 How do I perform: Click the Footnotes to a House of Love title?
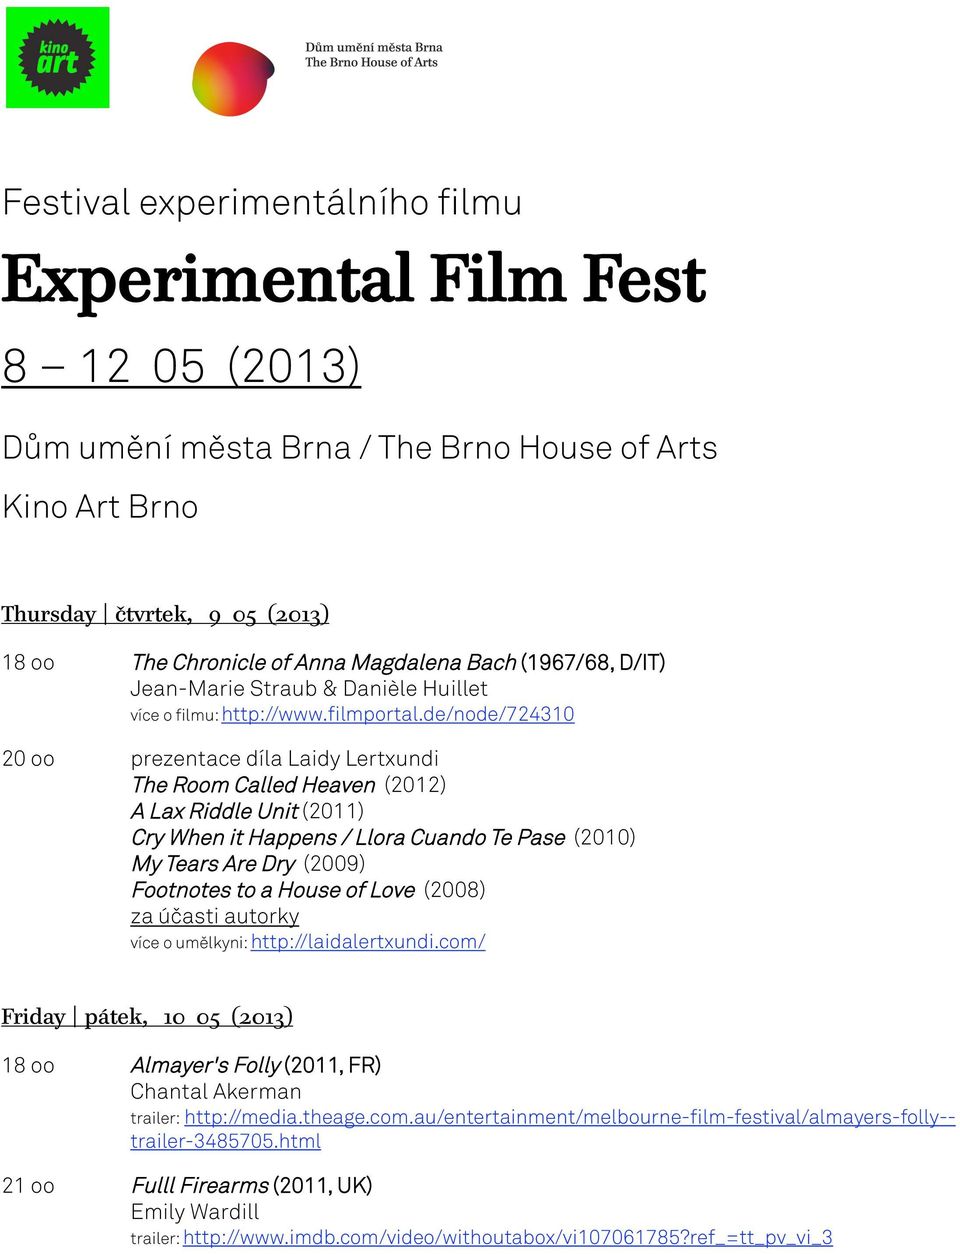coord(273,890)
